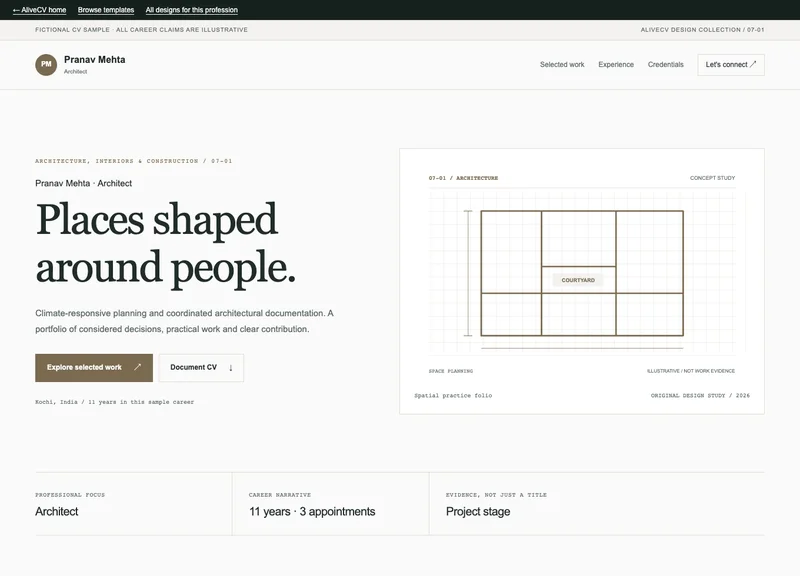Jump to Credentials section
This screenshot has height=576, width=800.
coord(665,65)
